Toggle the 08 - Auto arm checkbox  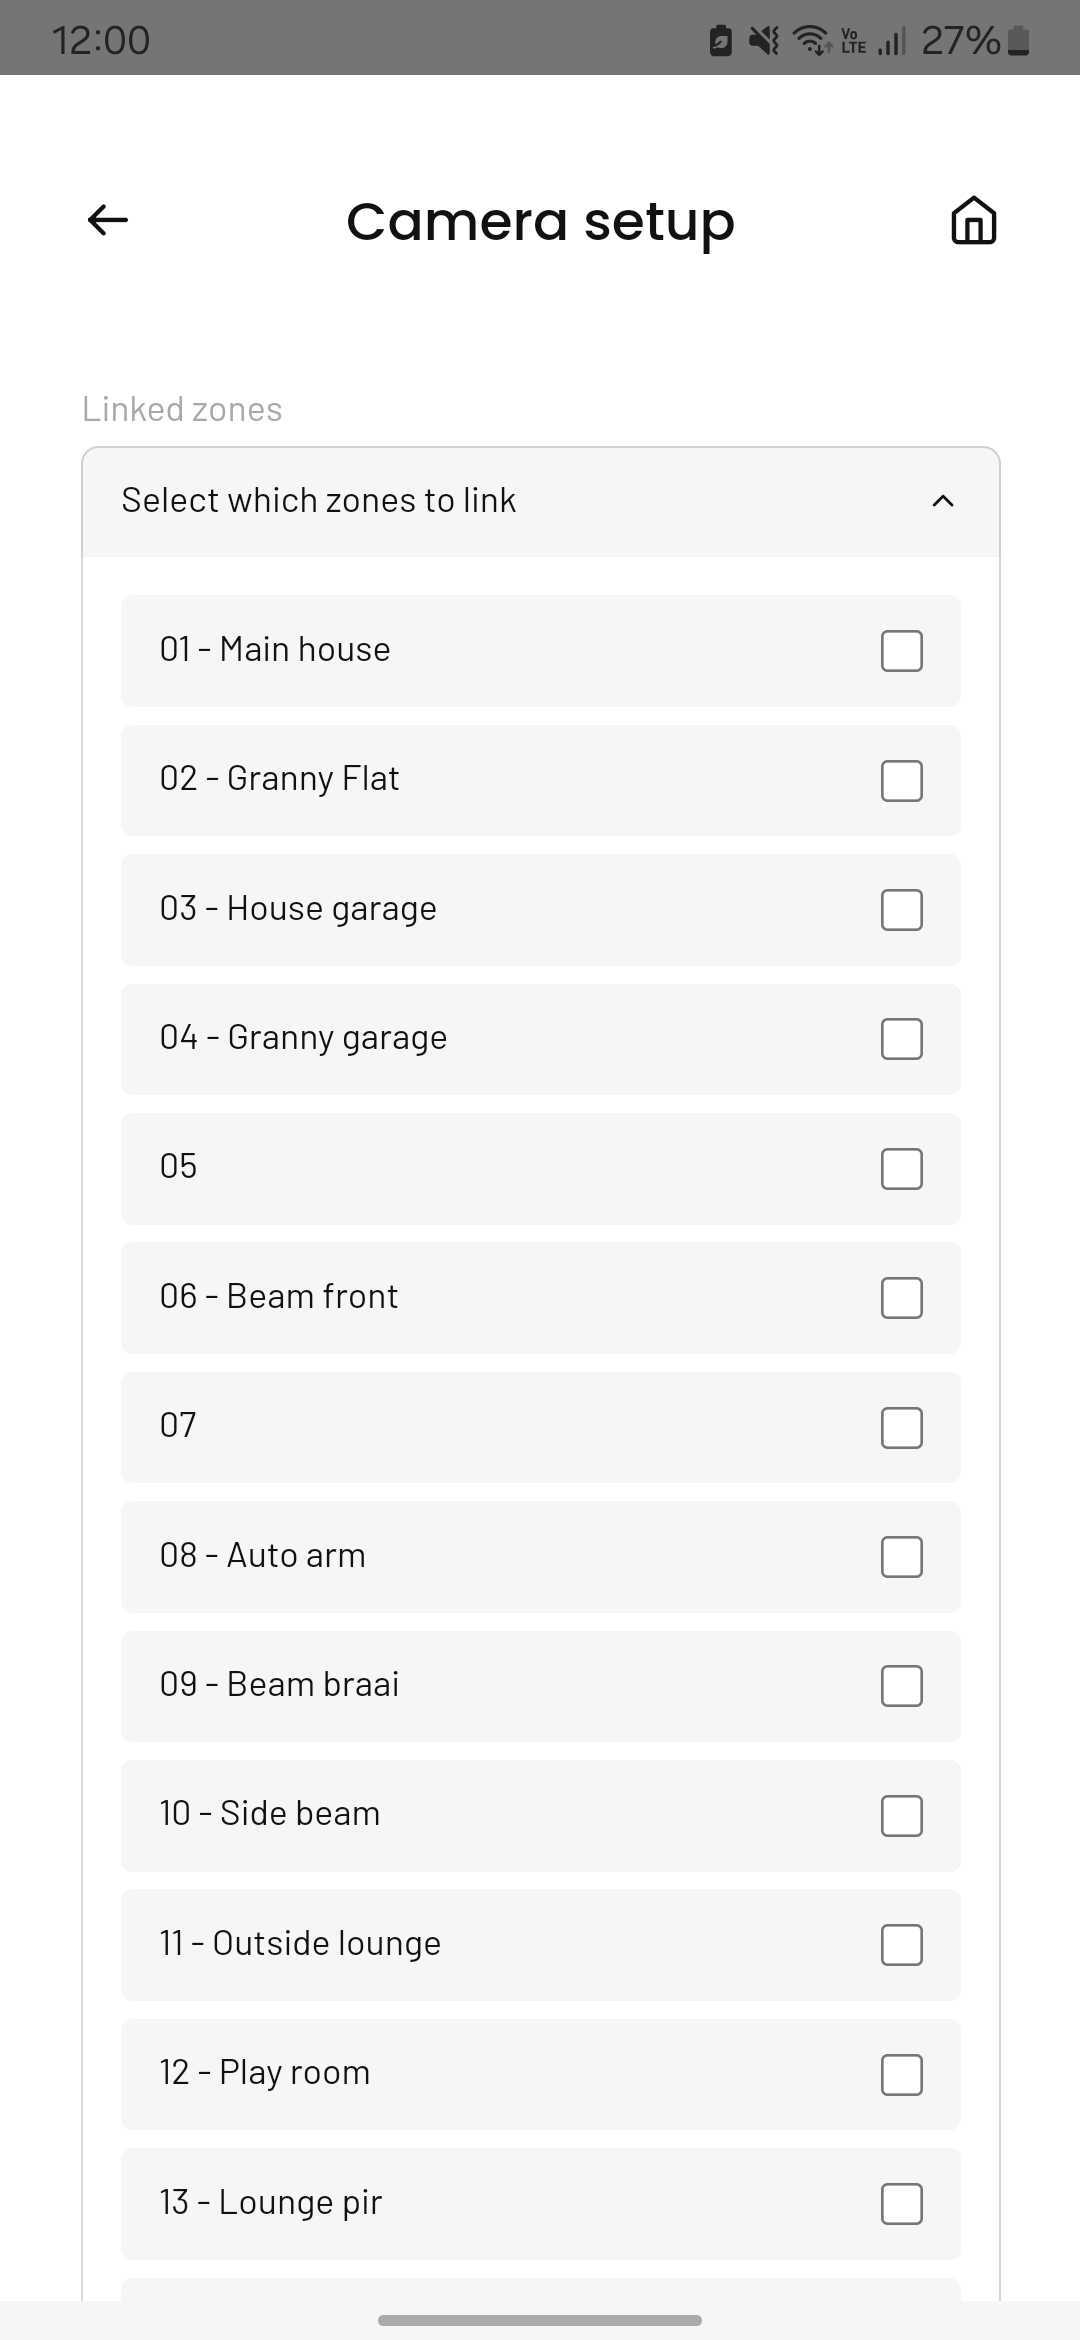pyautogui.click(x=902, y=1557)
